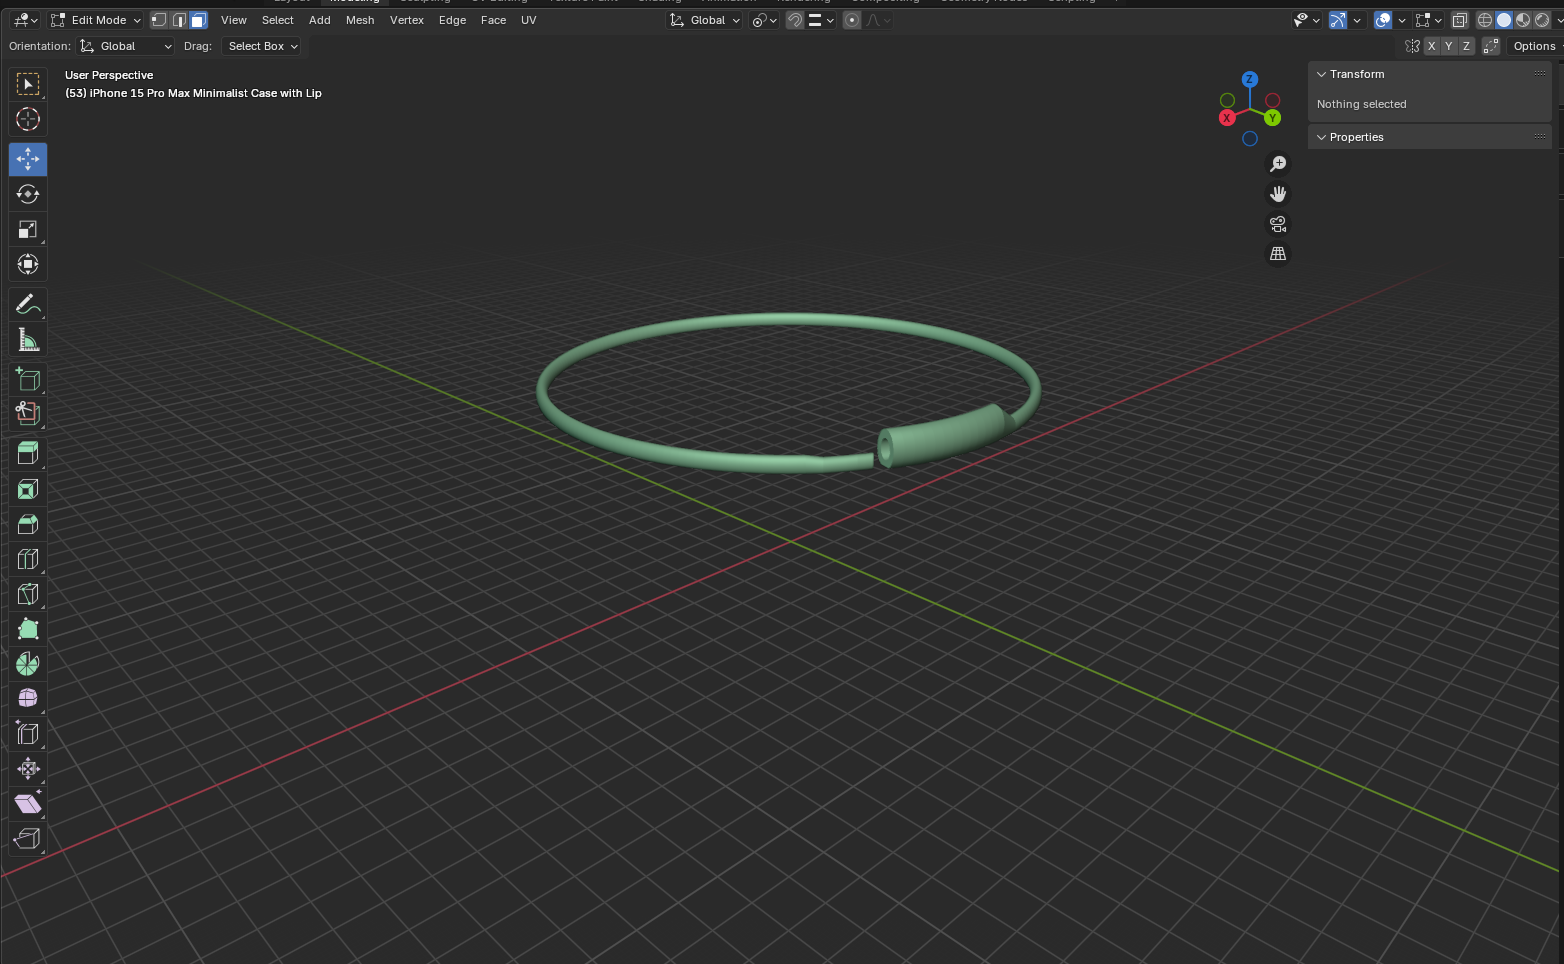Open the Face menu

(494, 20)
